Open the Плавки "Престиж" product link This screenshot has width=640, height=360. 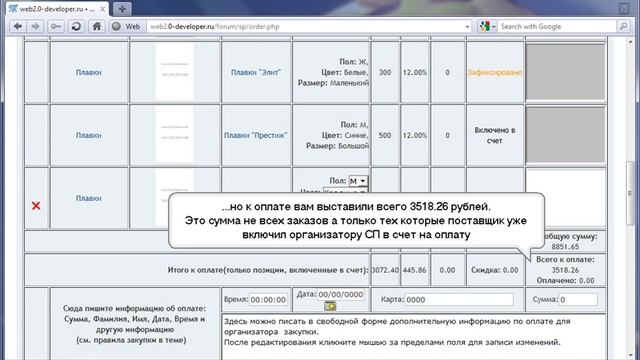pos(256,135)
